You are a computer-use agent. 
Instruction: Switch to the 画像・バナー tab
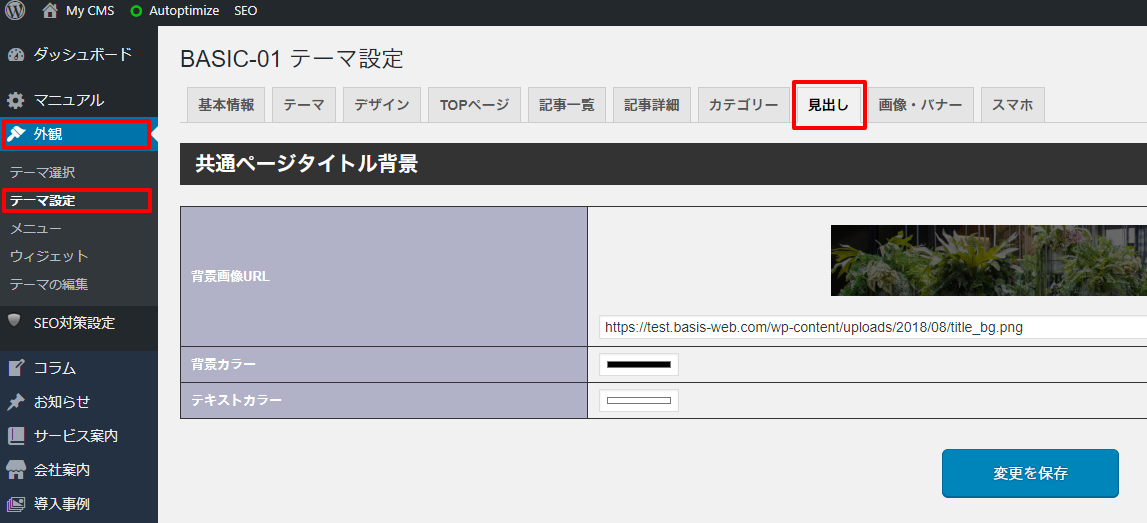(921, 105)
